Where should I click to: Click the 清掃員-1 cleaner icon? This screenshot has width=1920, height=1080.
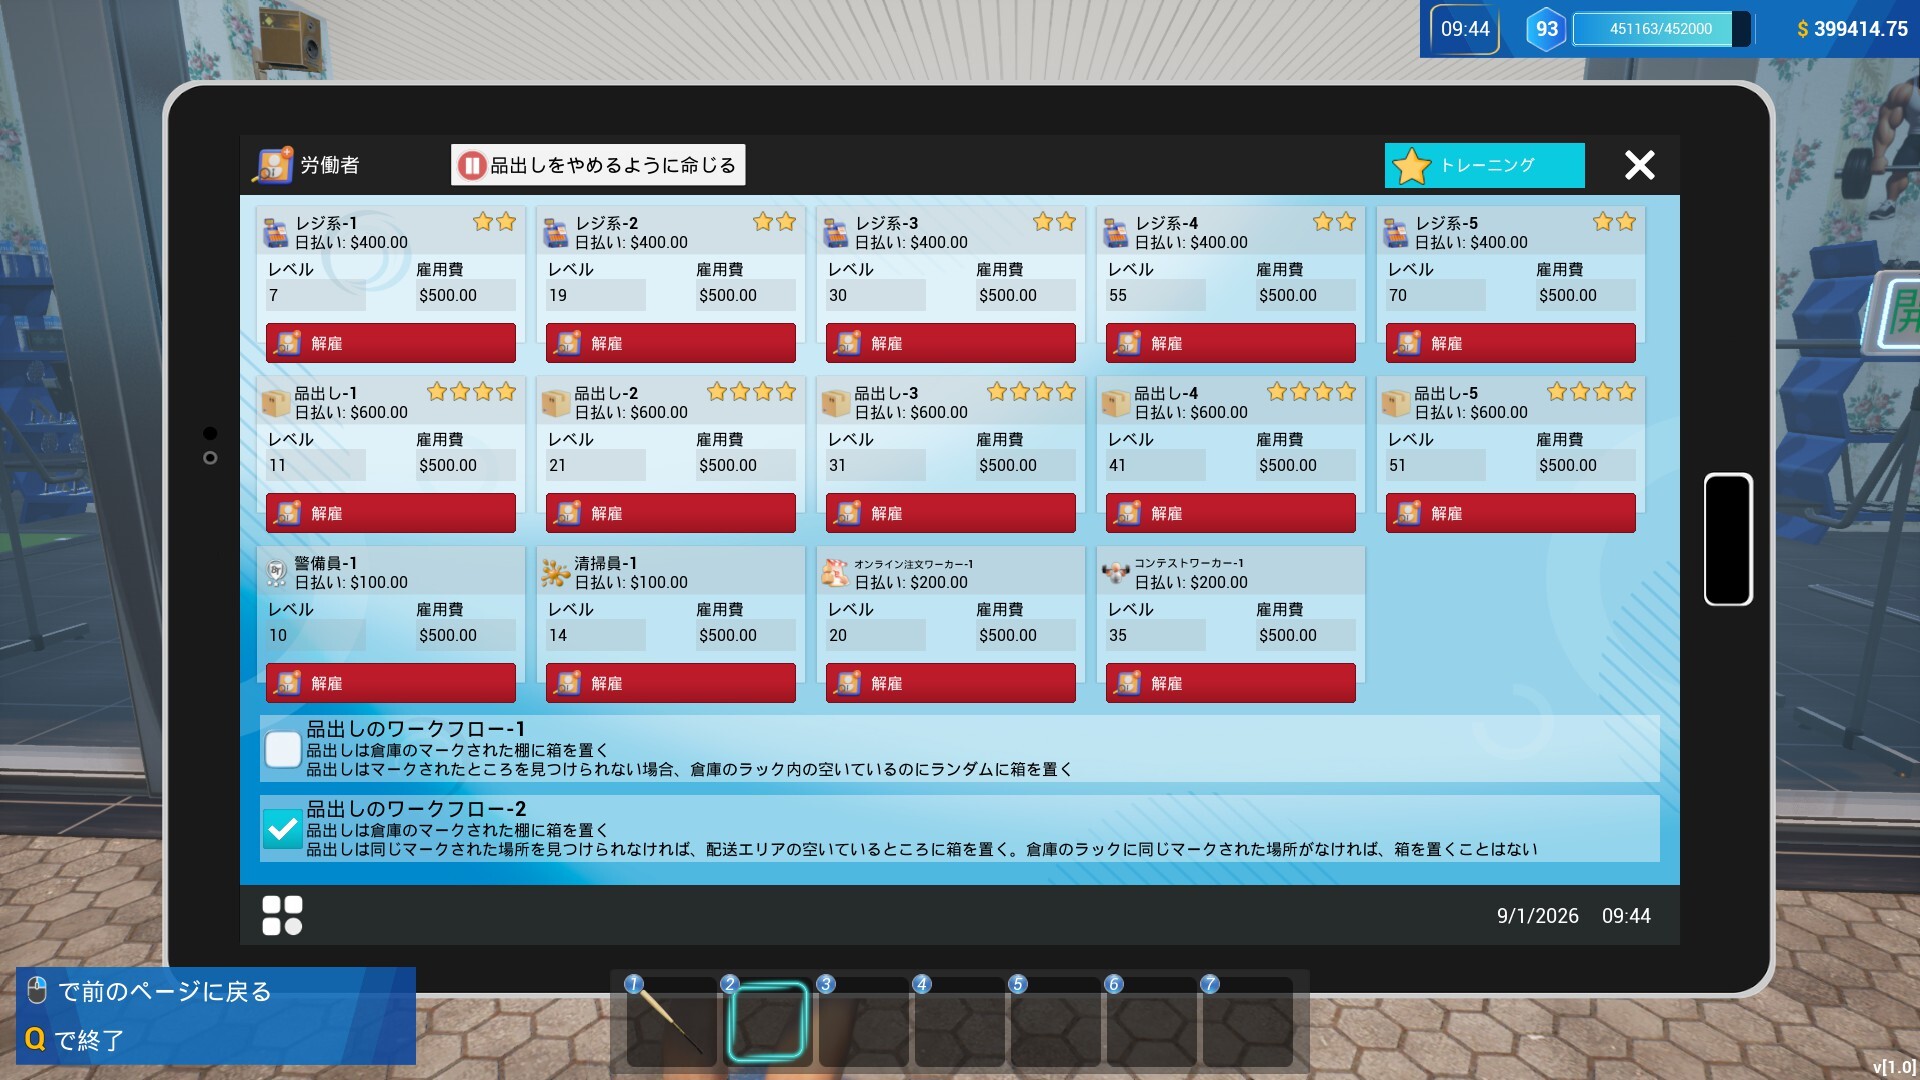click(x=555, y=572)
